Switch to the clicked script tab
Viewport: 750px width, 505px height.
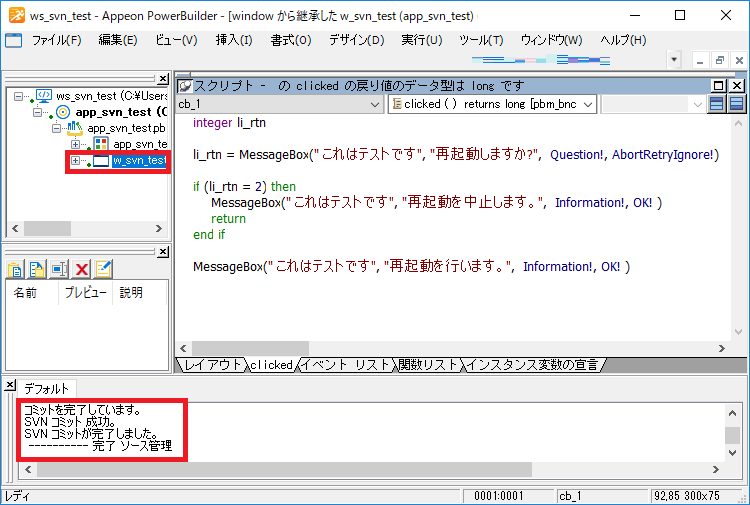coord(271,365)
